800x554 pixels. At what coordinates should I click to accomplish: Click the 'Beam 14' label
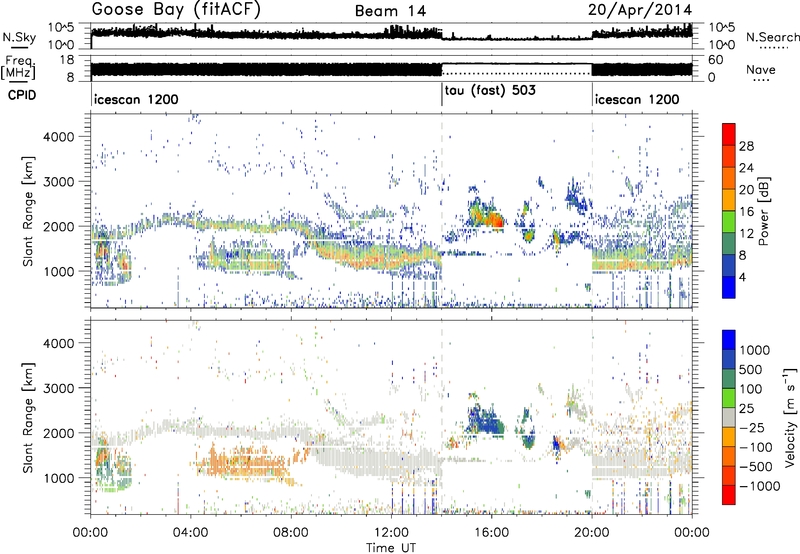tap(390, 11)
